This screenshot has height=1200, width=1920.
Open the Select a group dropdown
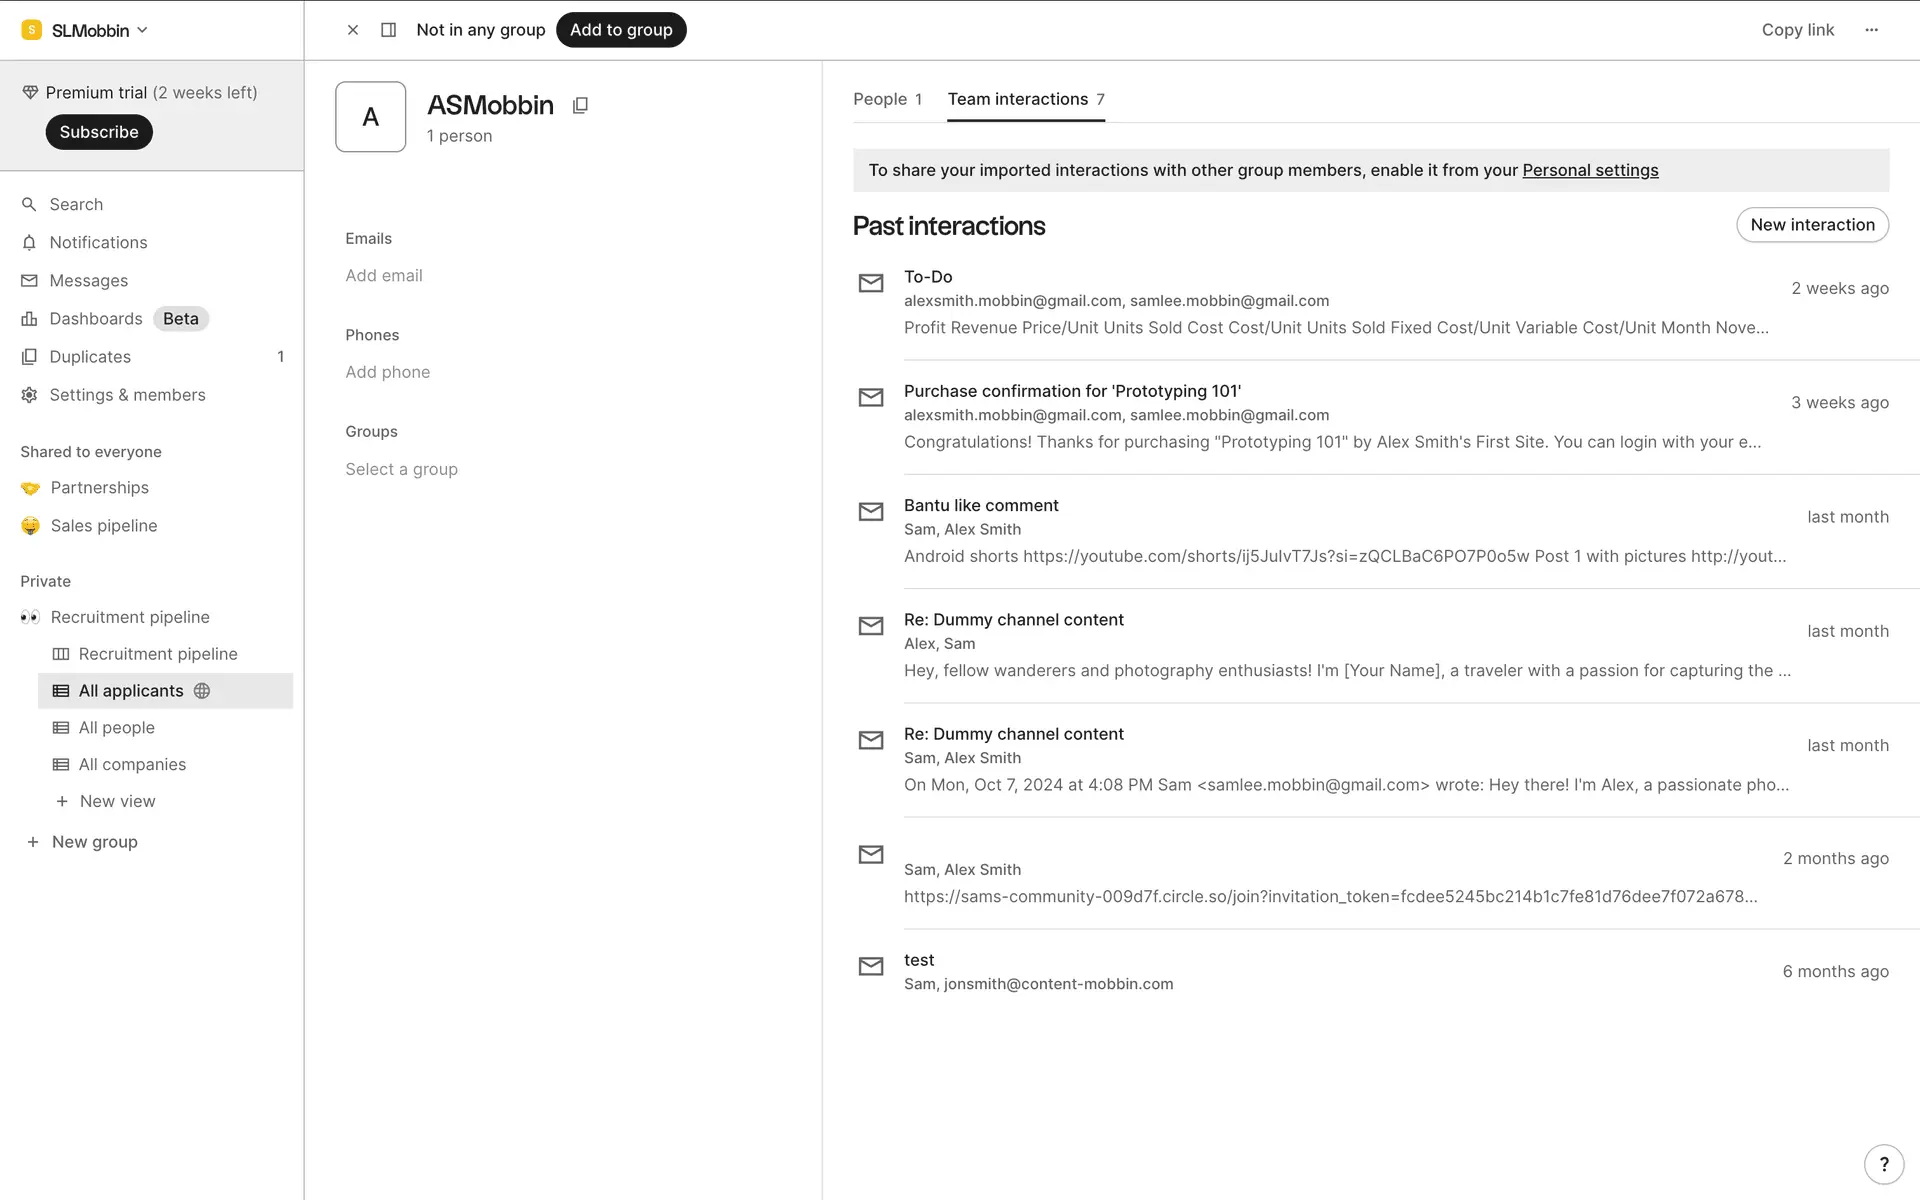(401, 469)
